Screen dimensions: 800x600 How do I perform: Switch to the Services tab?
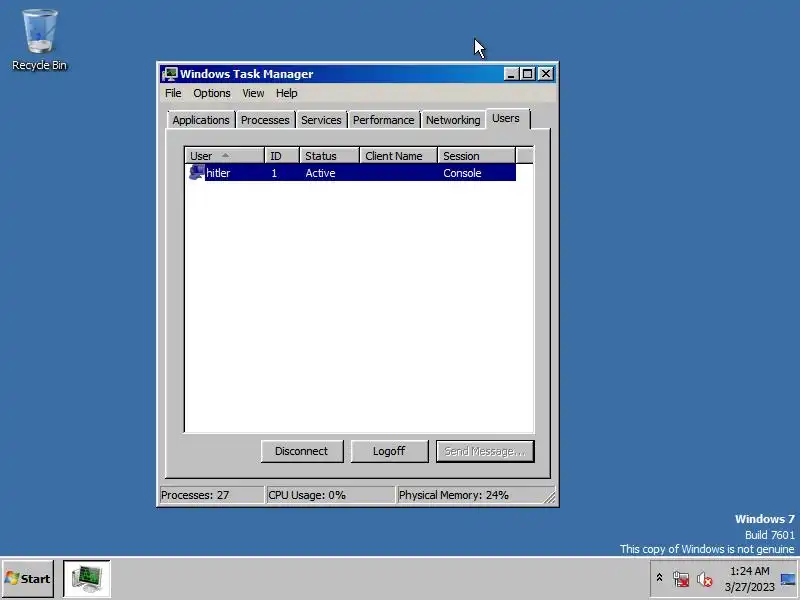click(321, 120)
